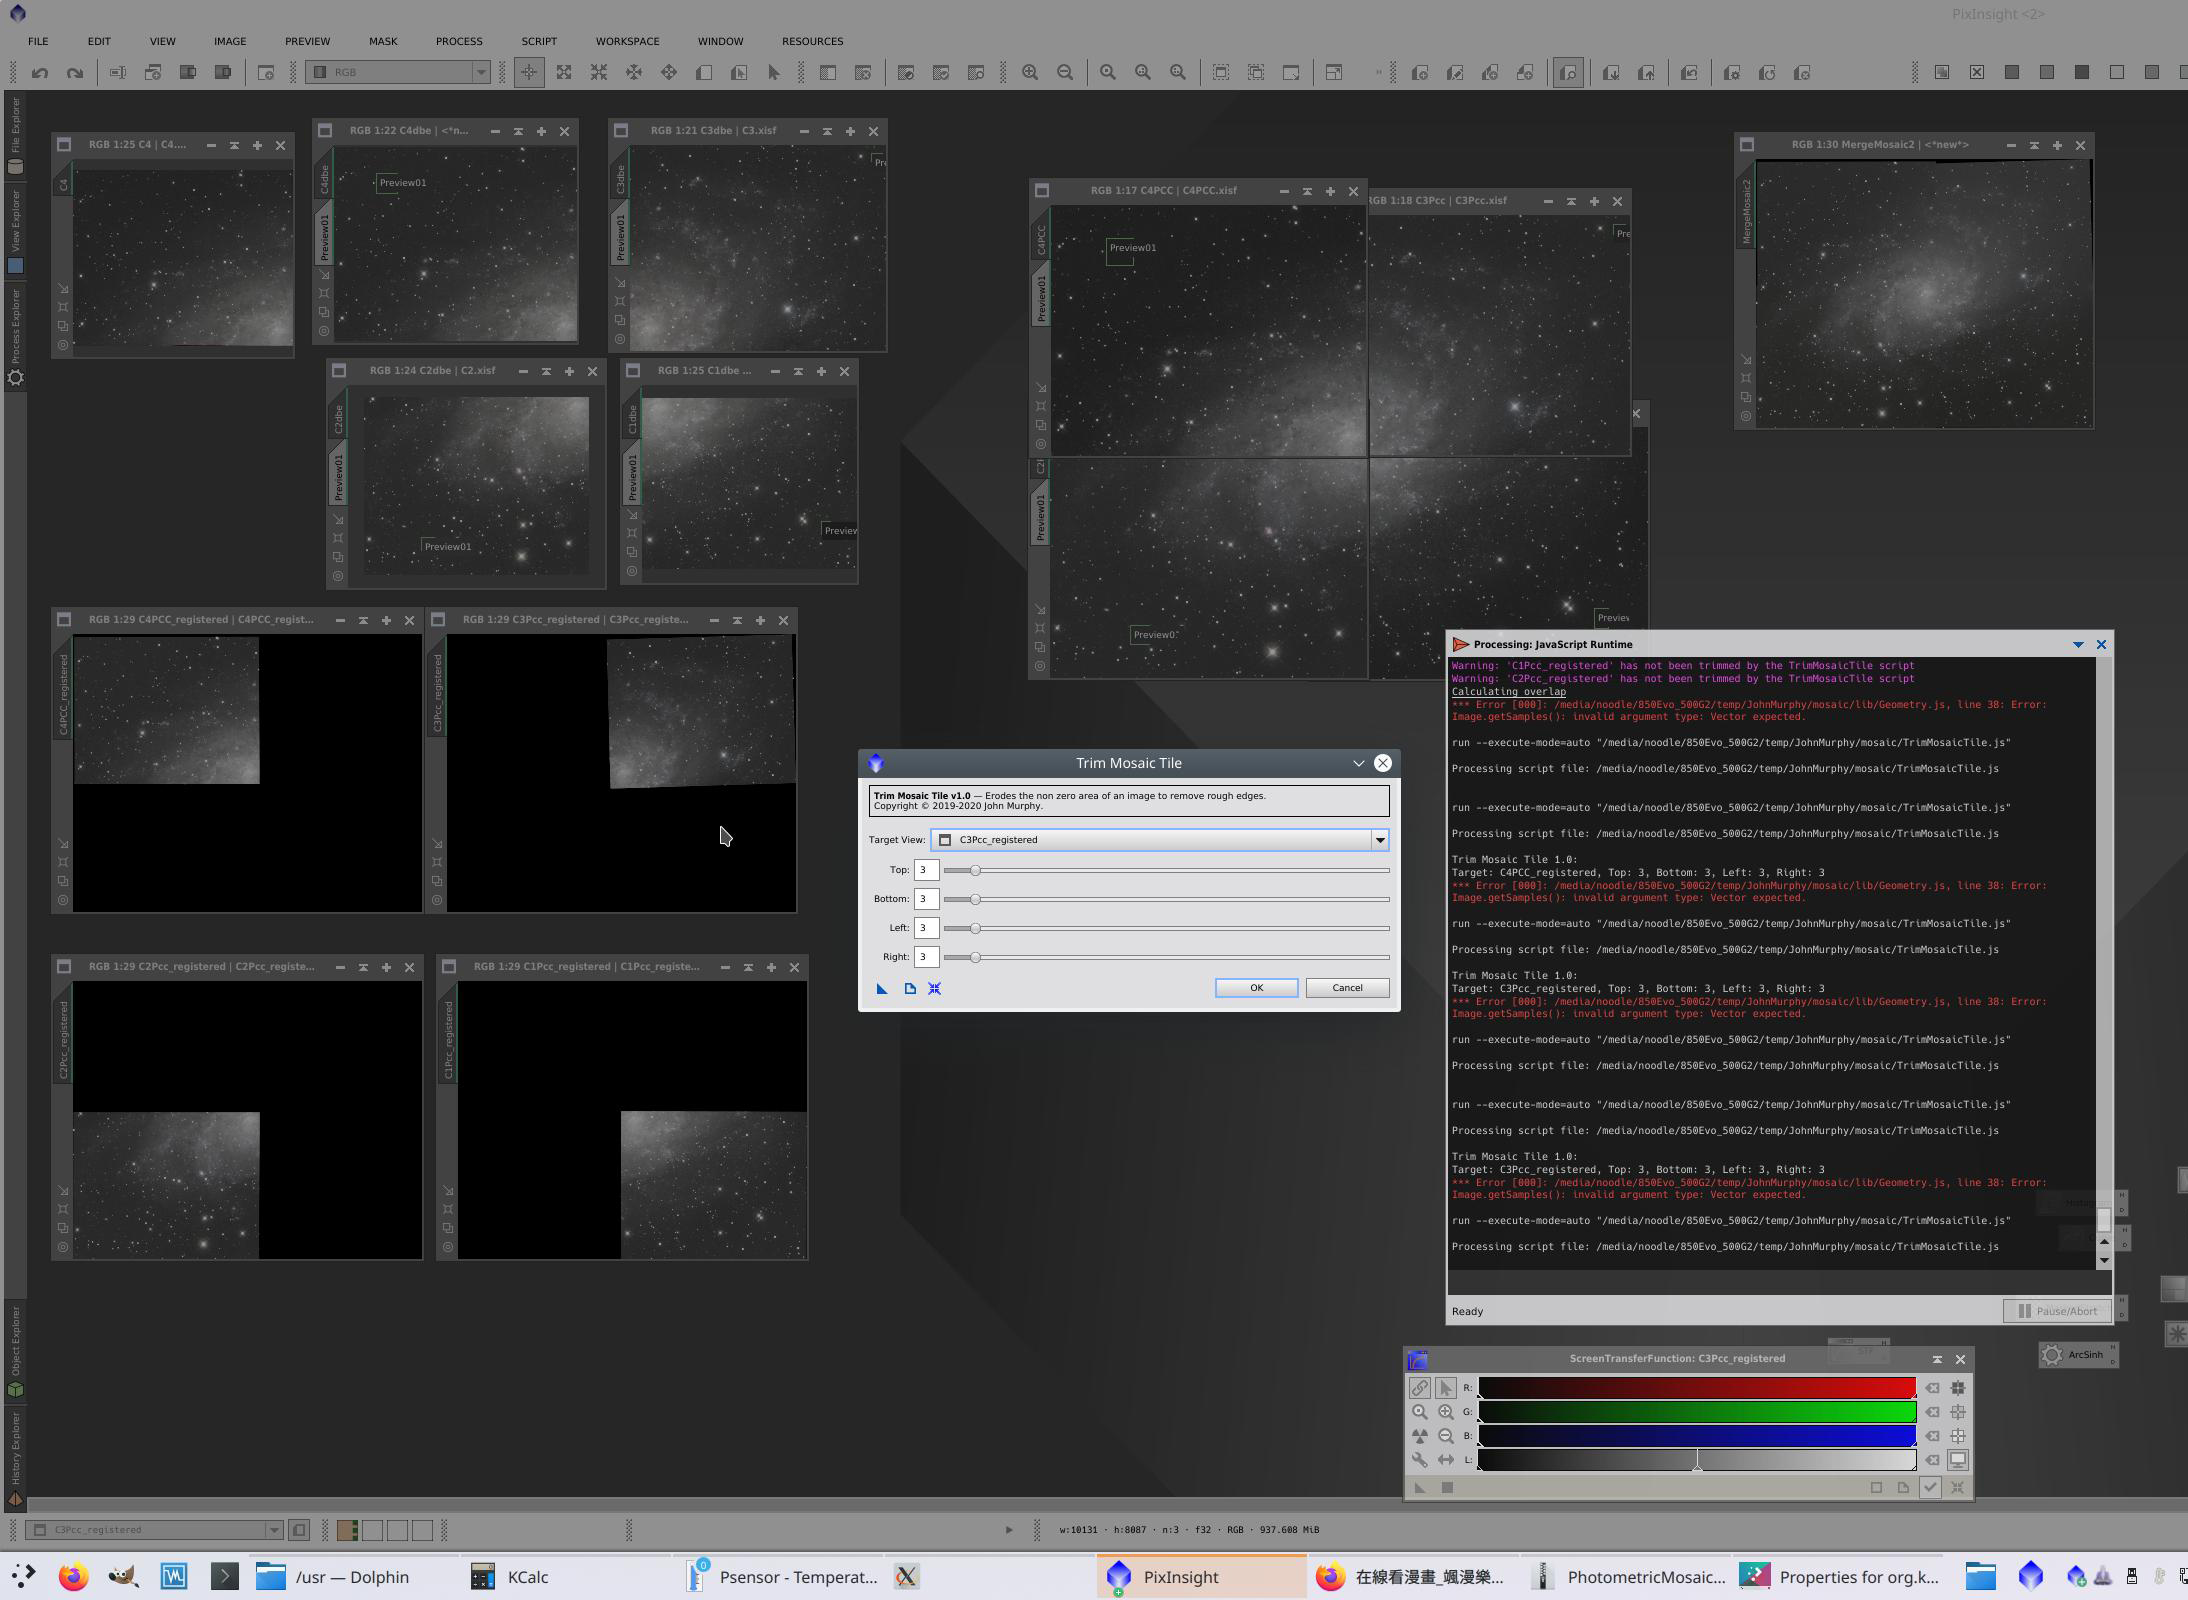Select the Zoom Out magnifier in main toolbar
Image resolution: width=2188 pixels, height=1600 pixels.
coord(1065,72)
